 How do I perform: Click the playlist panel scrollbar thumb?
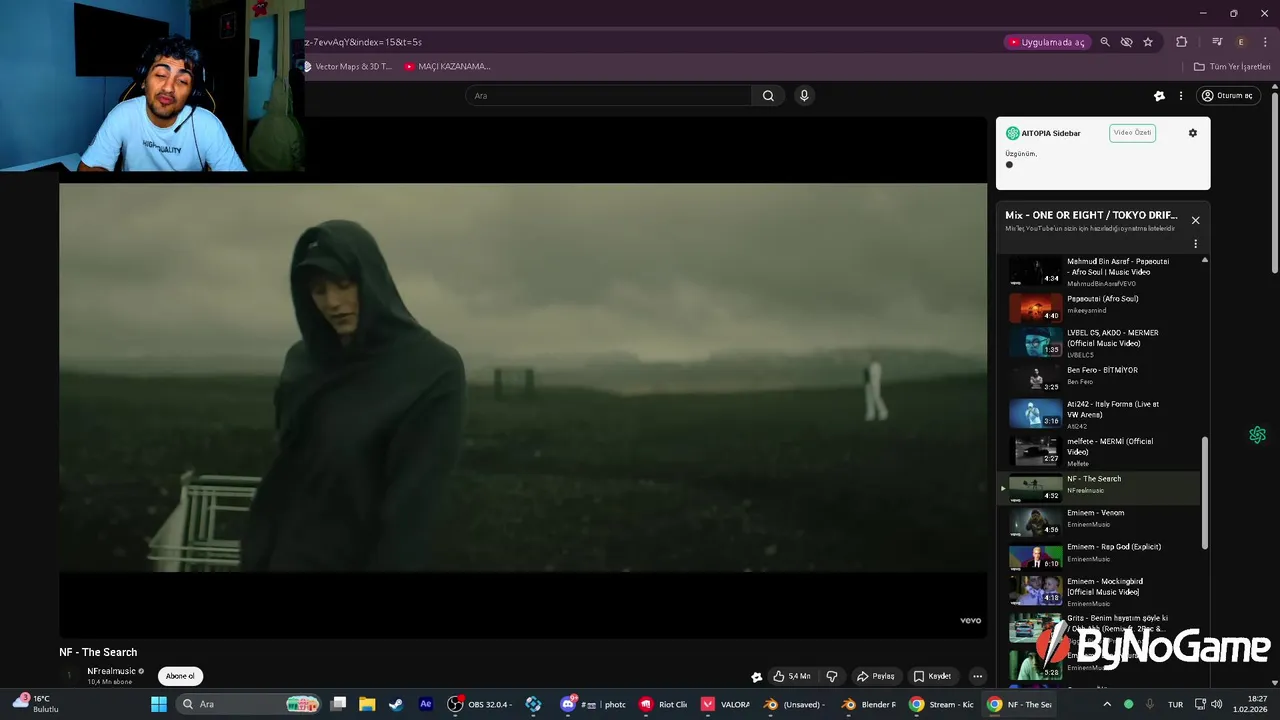pos(1204,492)
